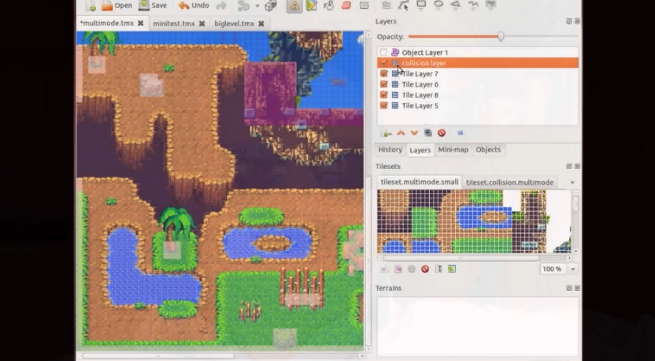This screenshot has height=361, width=655.
Task: Open the tileset zoom 100 % dropdown
Action: pos(573,269)
